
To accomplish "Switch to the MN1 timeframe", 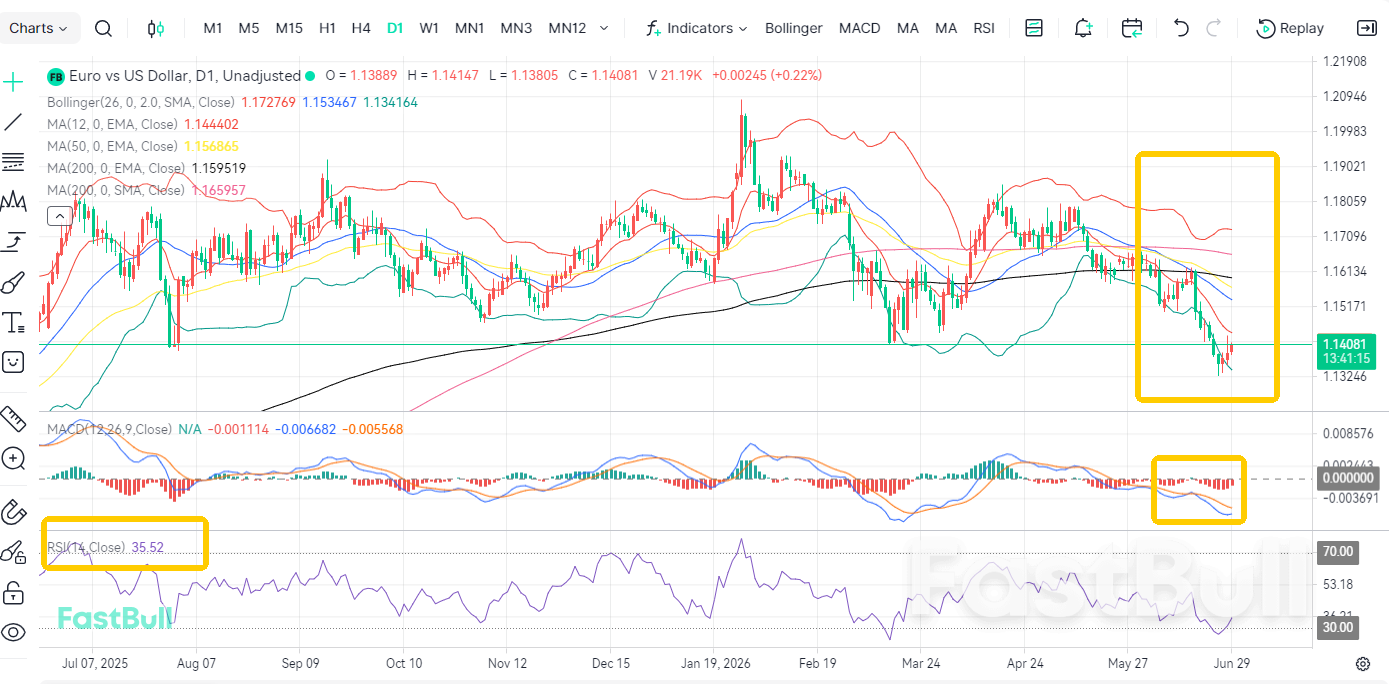I will pos(470,28).
